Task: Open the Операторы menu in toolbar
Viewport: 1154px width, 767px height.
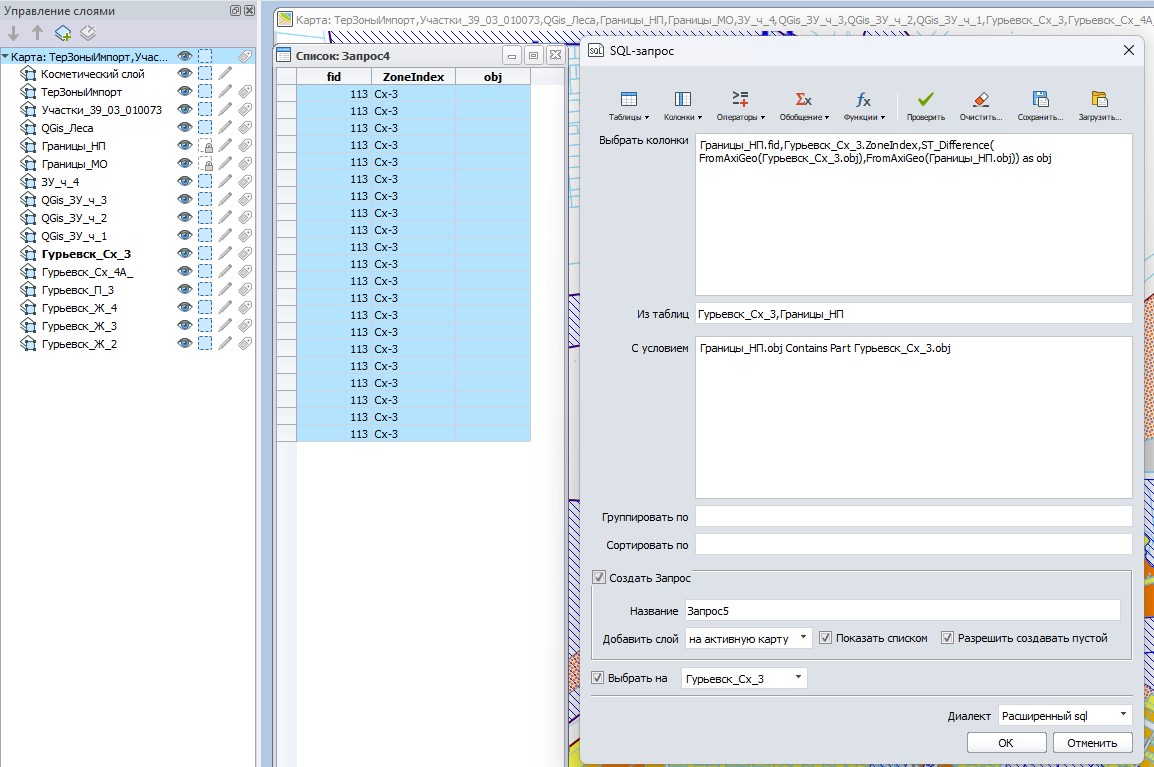Action: tap(740, 105)
